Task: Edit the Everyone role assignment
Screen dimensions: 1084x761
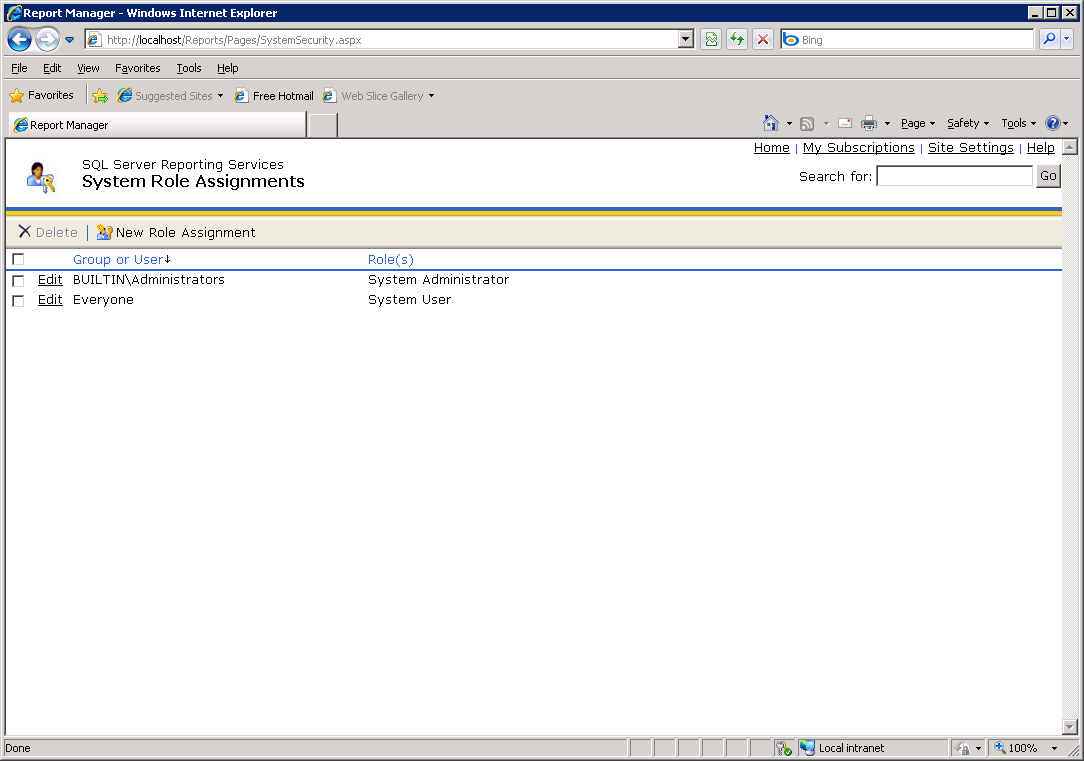Action: tap(50, 299)
